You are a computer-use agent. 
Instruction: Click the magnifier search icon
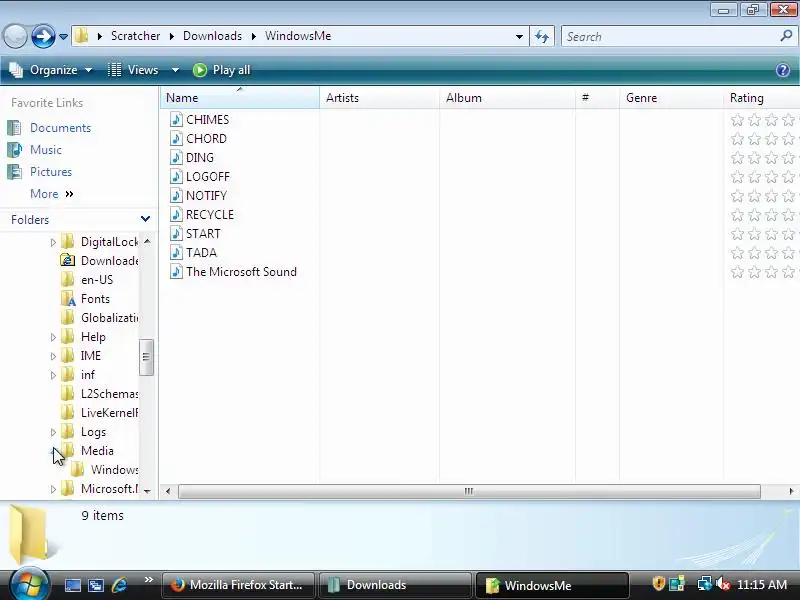[786, 36]
